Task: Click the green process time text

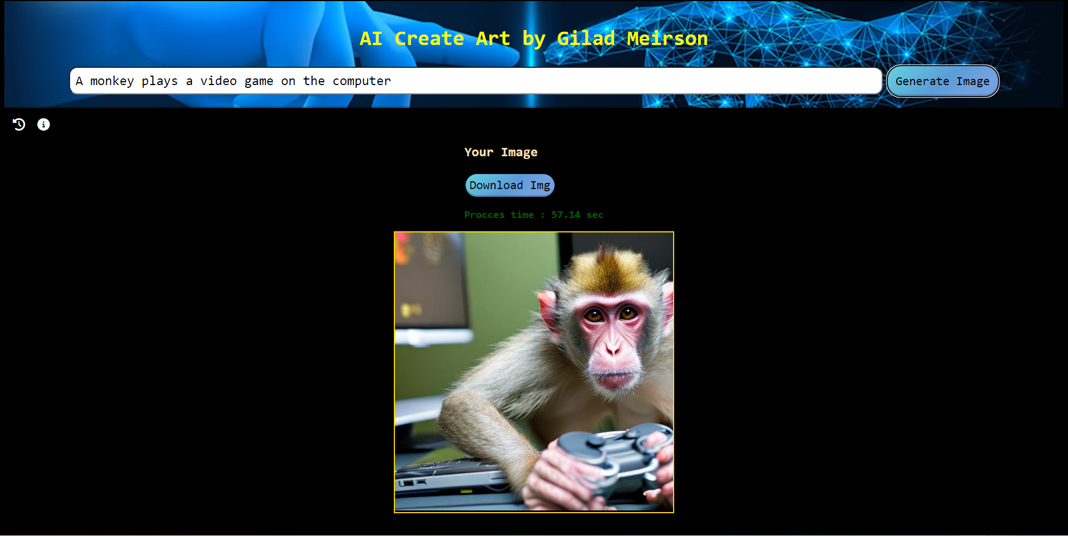Action: click(x=533, y=215)
